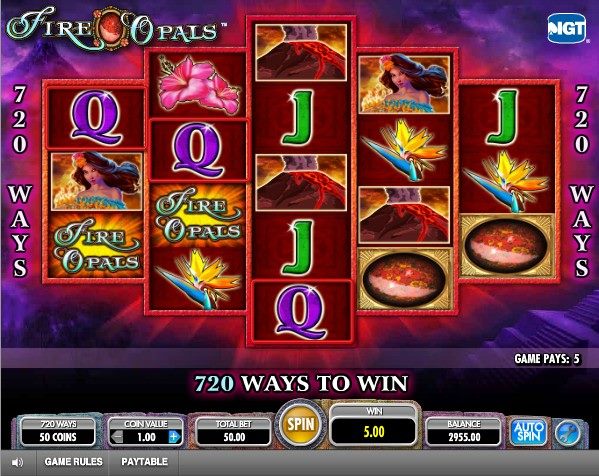Viewport: 599px width, 476px height.
Task: Enable Auto Spin mode
Action: click(528, 432)
